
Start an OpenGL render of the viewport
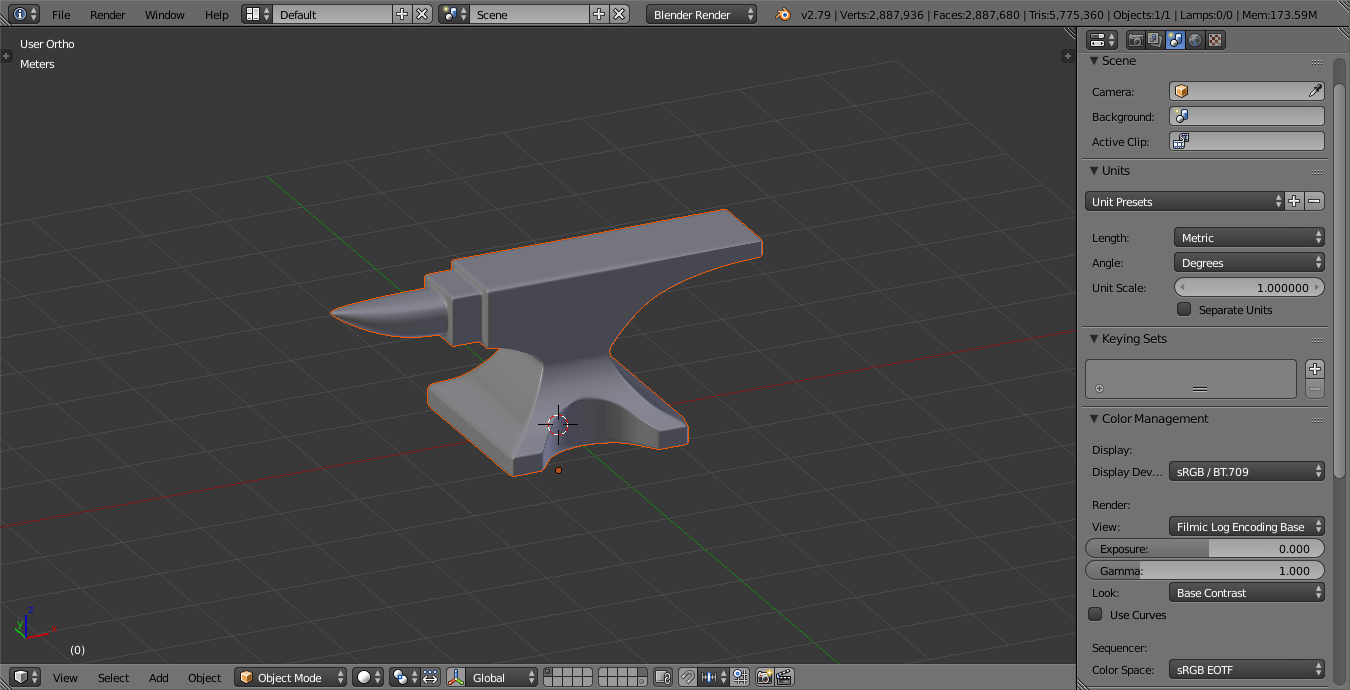[x=764, y=677]
